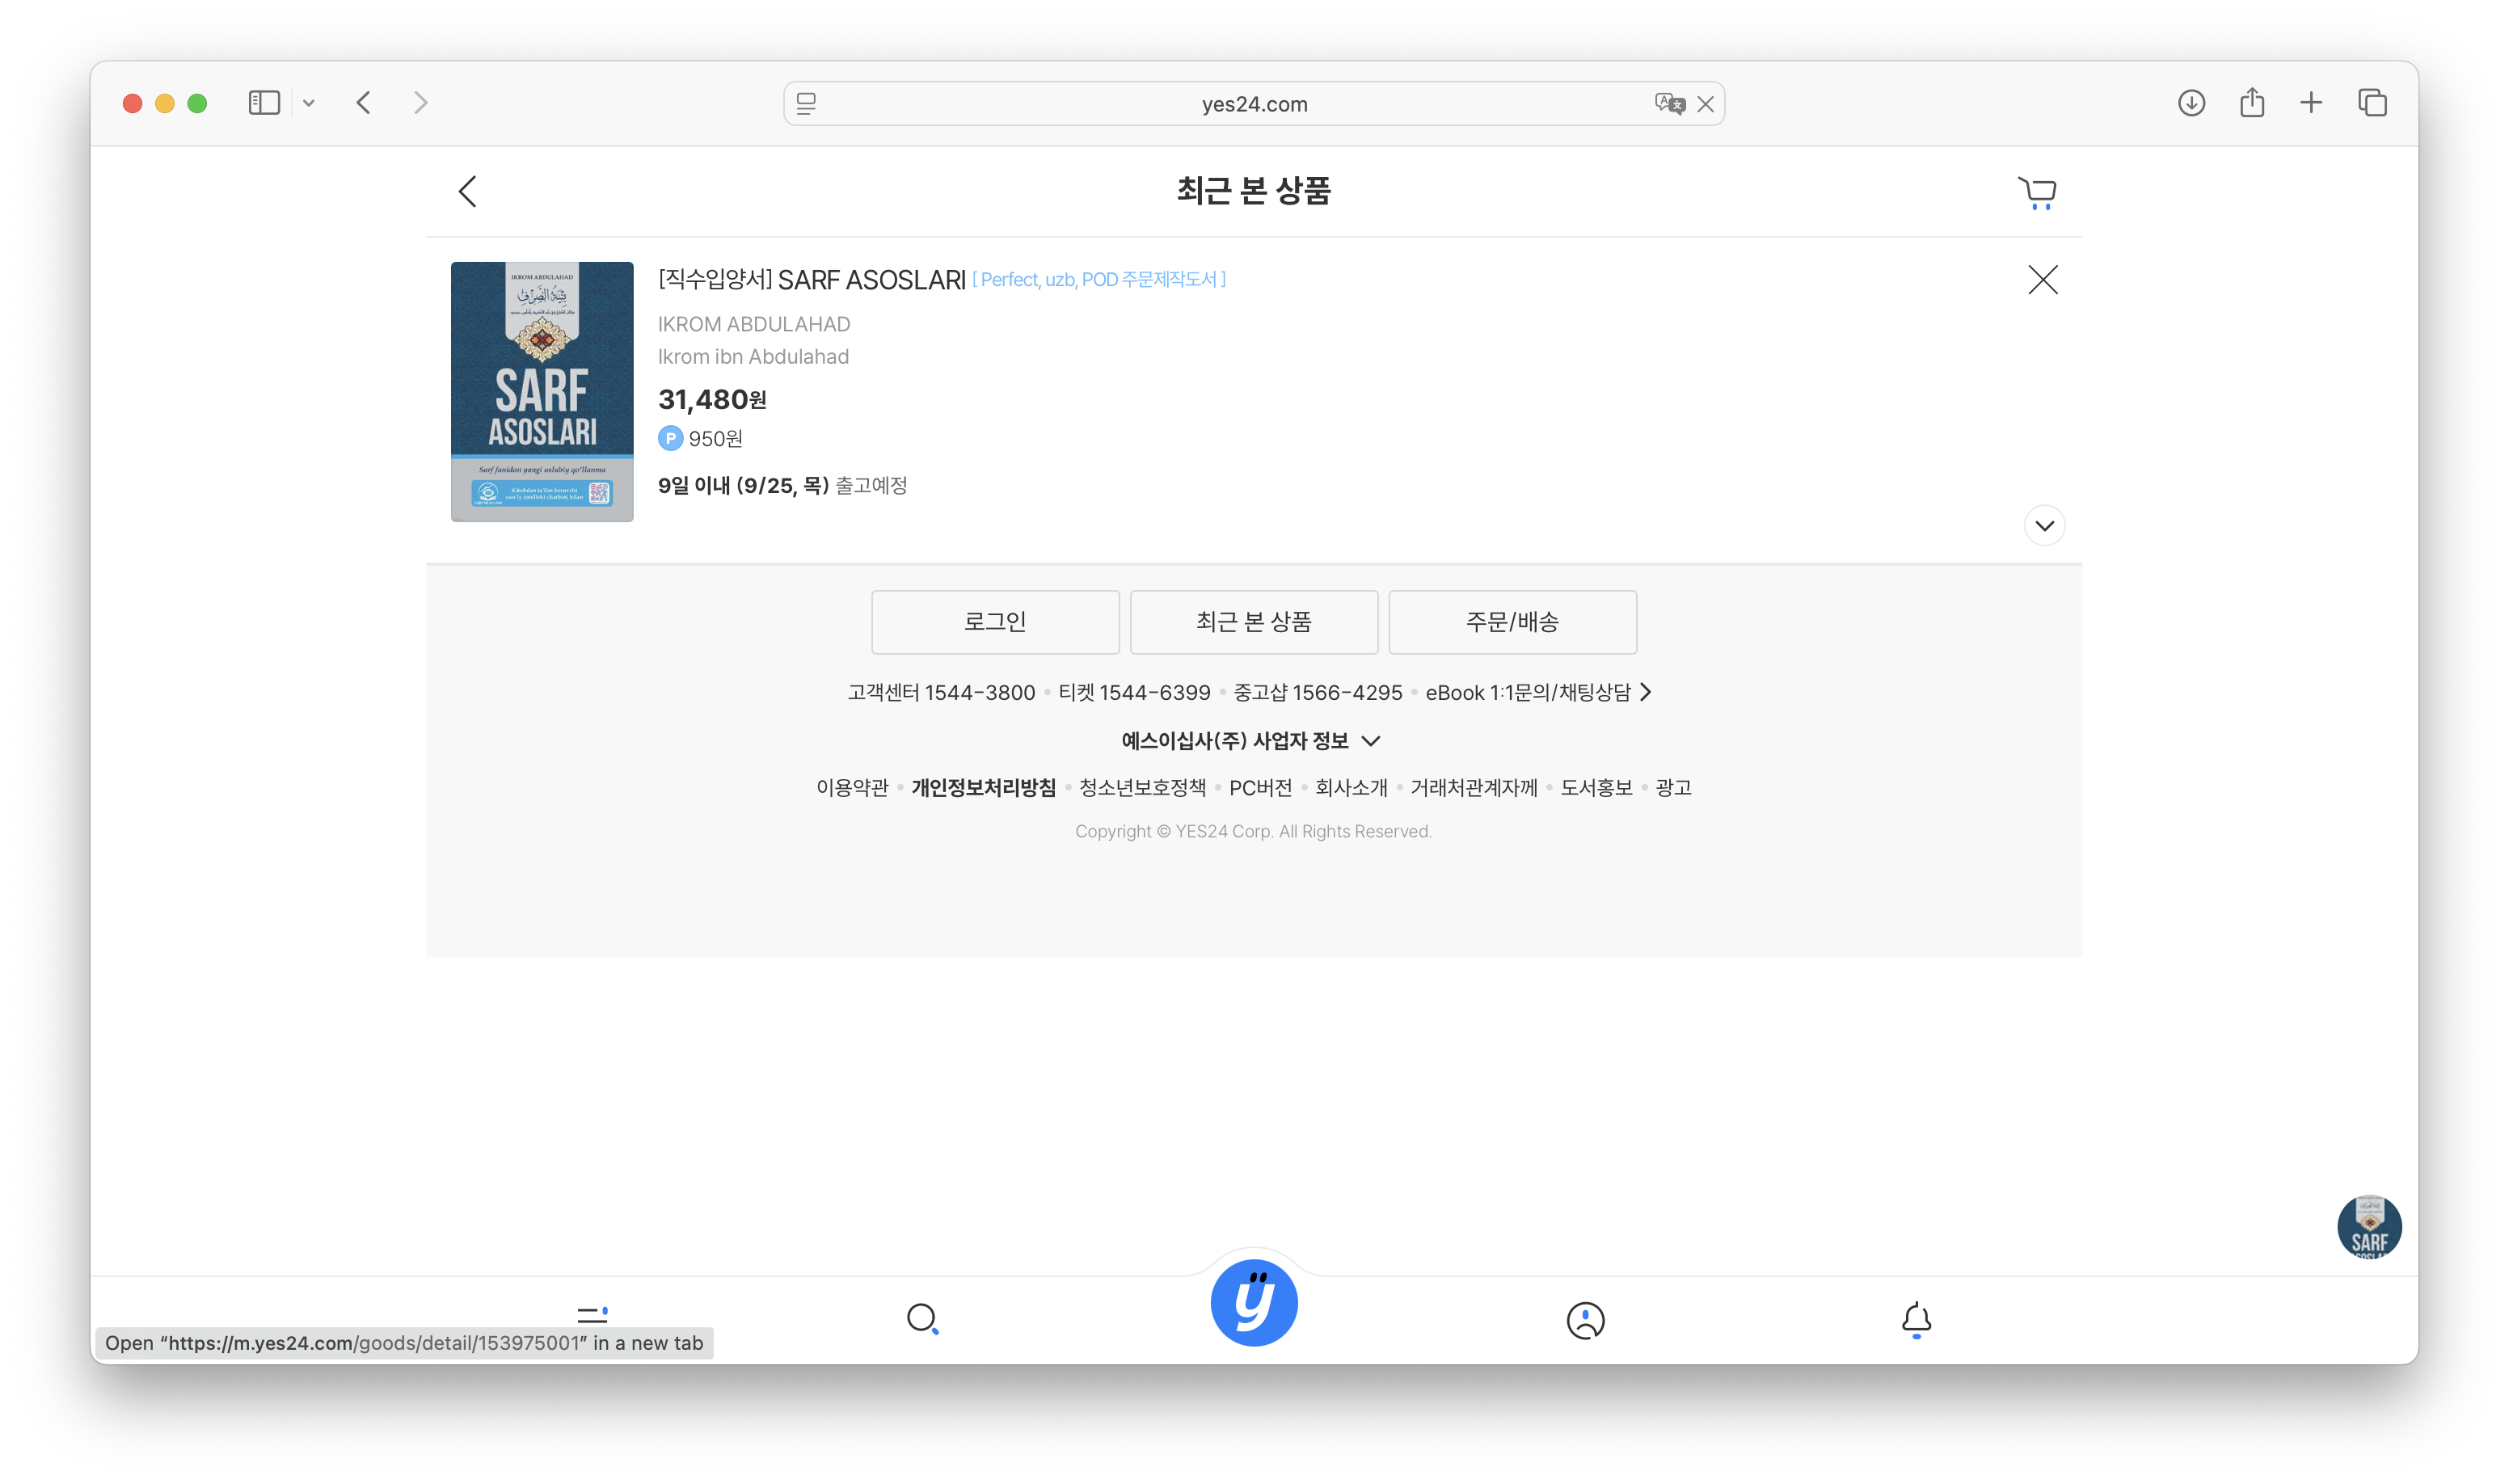The width and height of the screenshot is (2509, 1484).
Task: Click the Safari translate icon
Action: pyautogui.click(x=1668, y=104)
